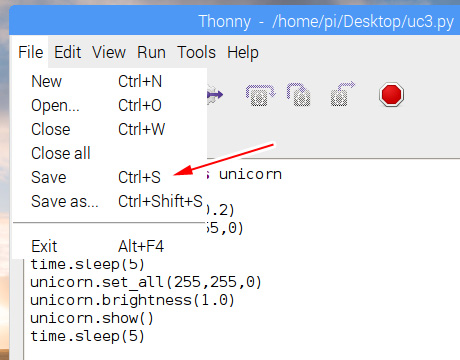Open the Edit menu
460x360 pixels.
68,52
